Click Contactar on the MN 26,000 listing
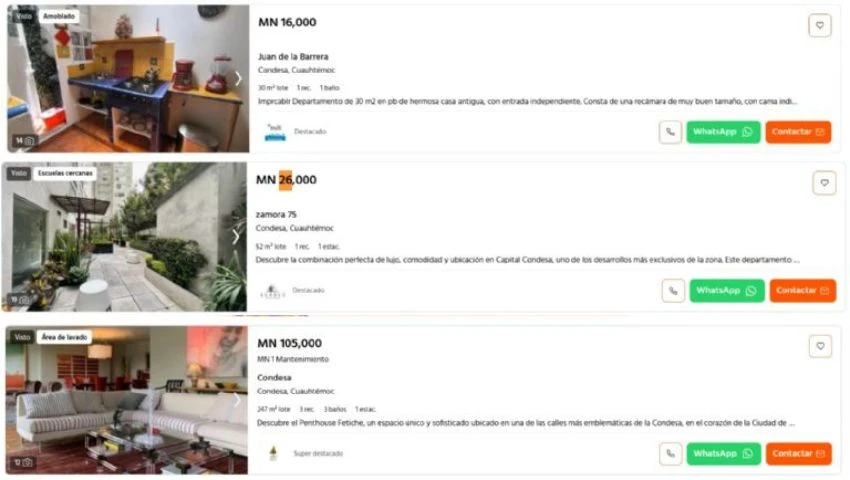Image resolution: width=850 pixels, height=480 pixels. pos(802,291)
